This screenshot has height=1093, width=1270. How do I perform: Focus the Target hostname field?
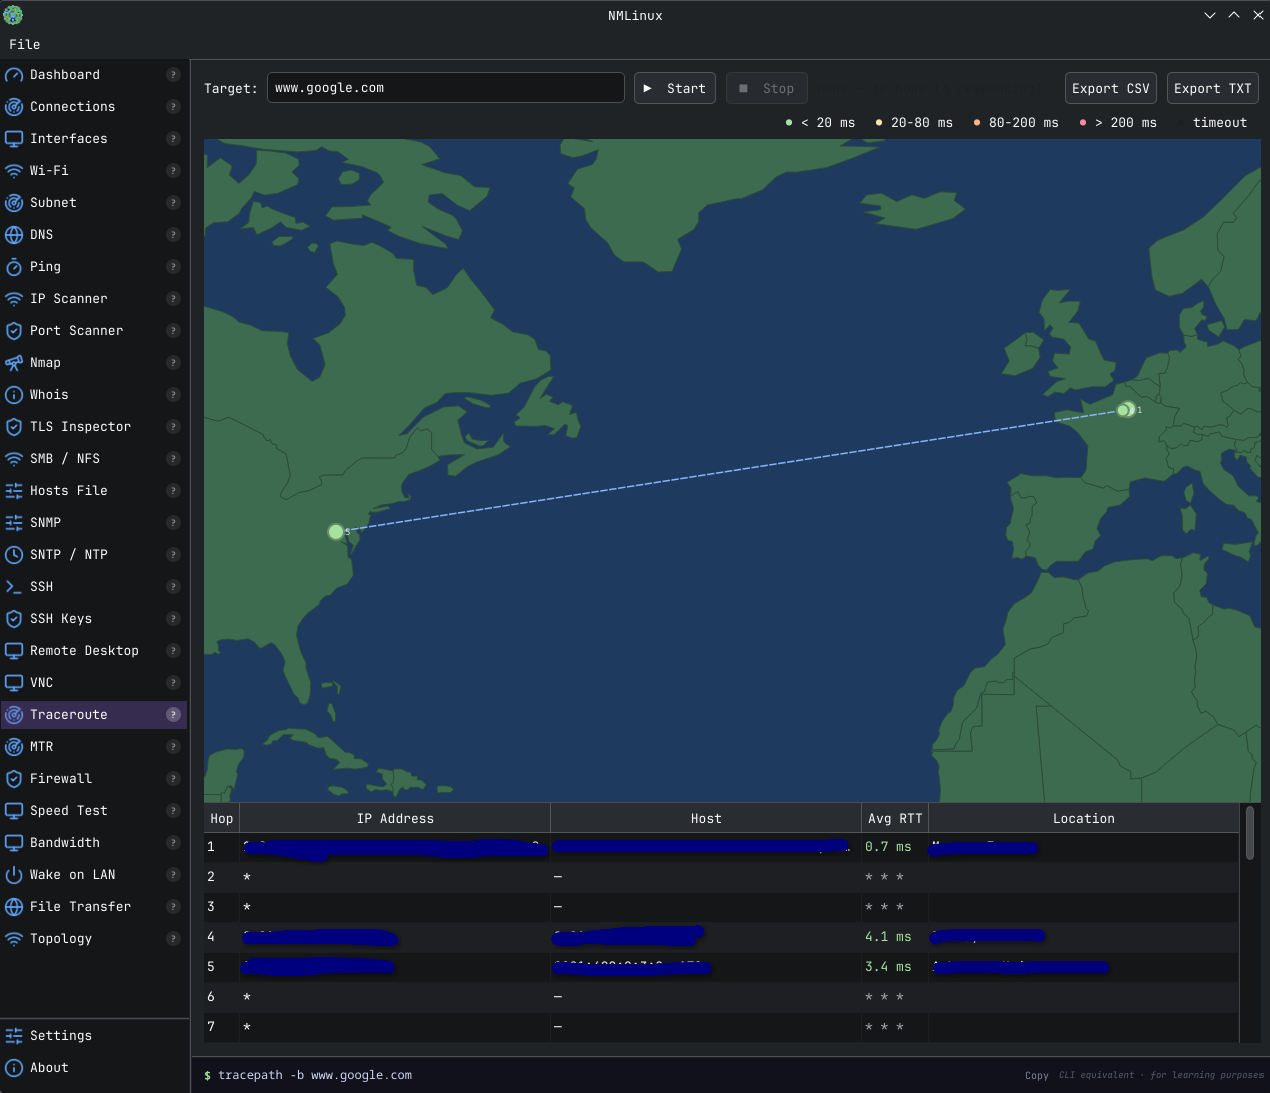click(446, 88)
